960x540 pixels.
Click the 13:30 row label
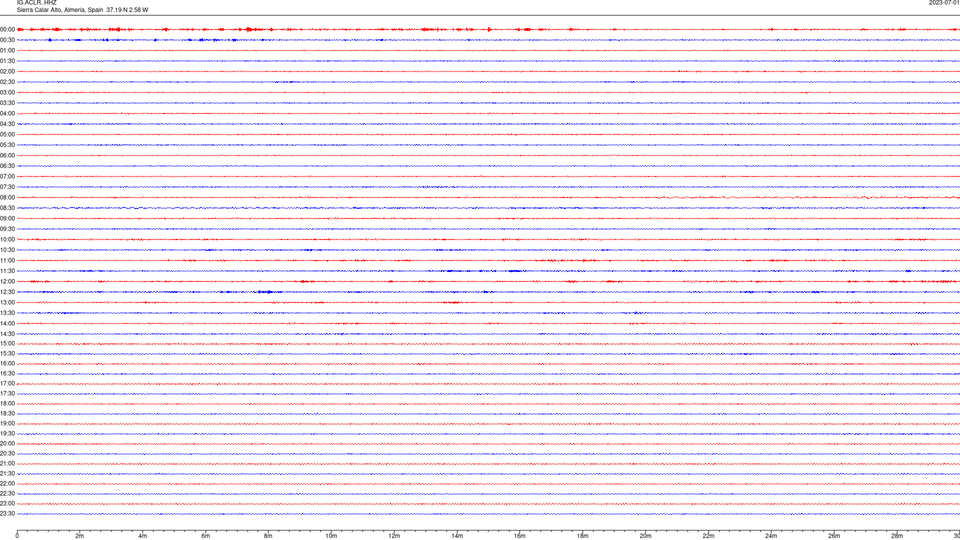tap(7, 313)
